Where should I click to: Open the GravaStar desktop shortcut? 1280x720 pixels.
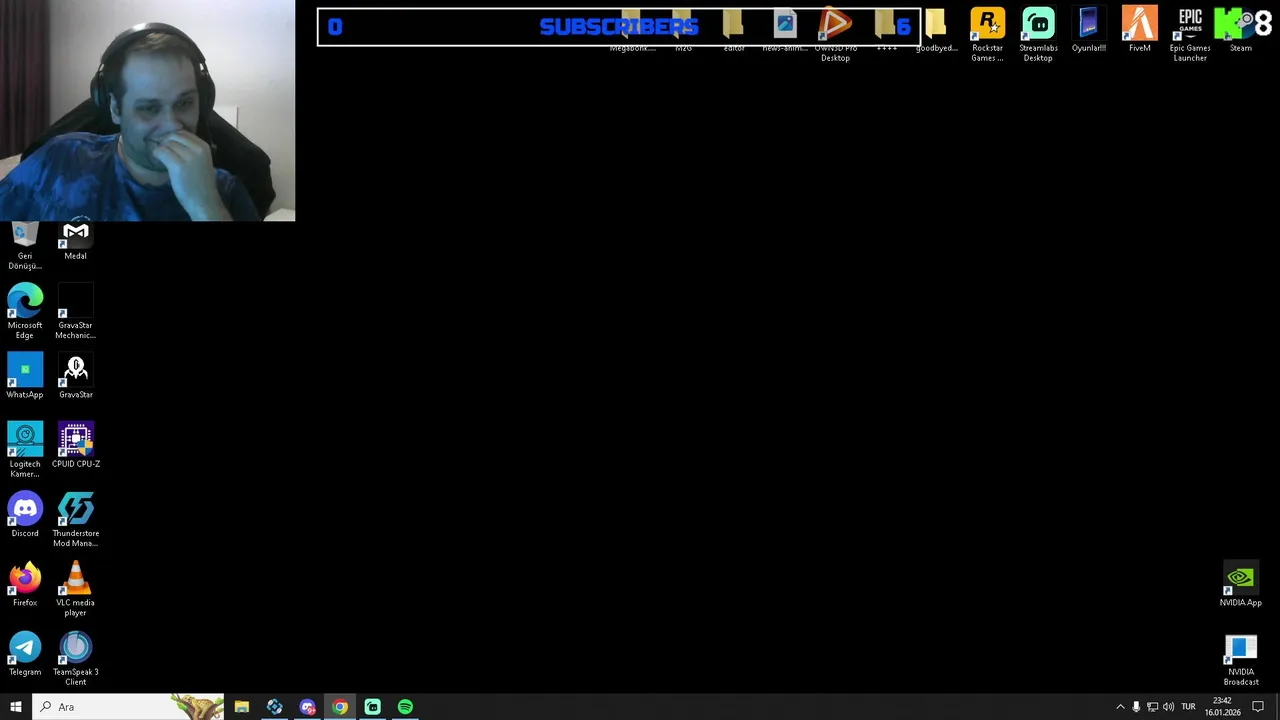point(75,375)
